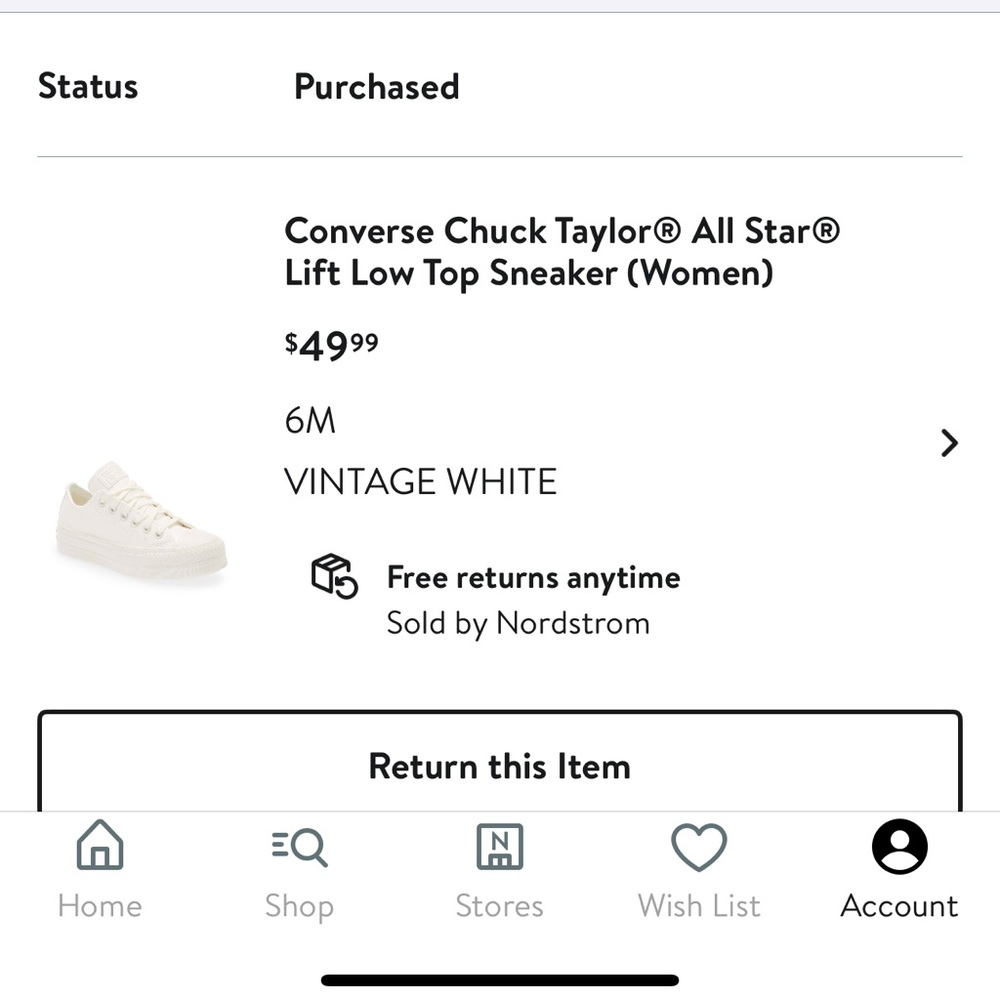
Task: Click the Purchased status label
Action: [376, 87]
